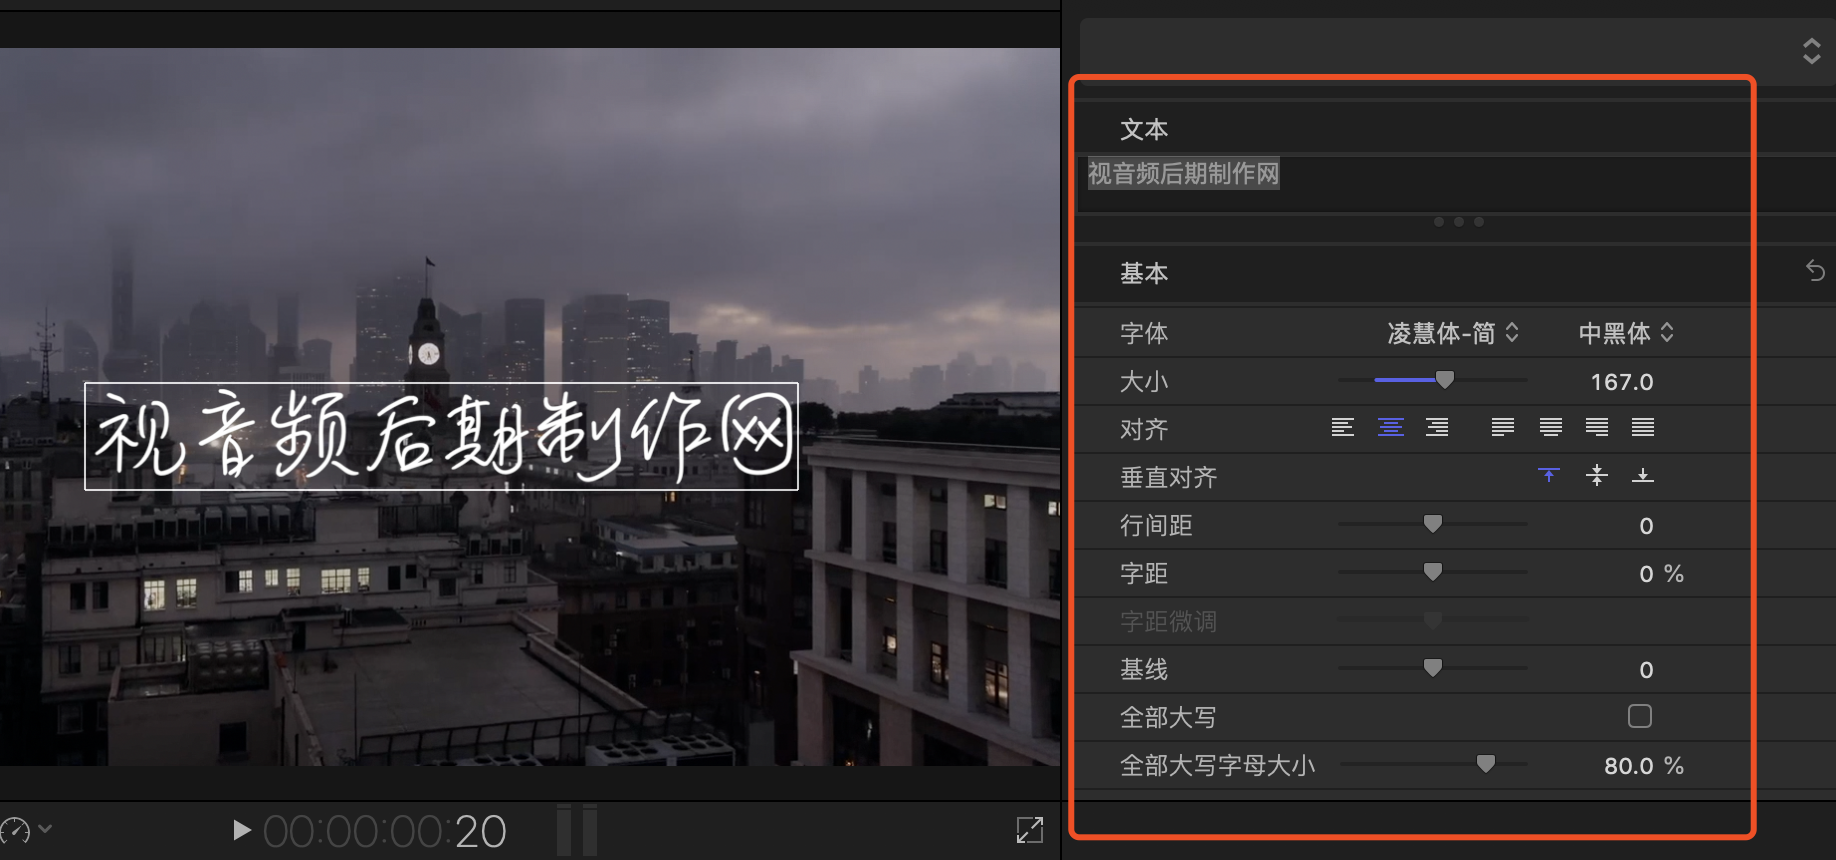Screen dimensions: 1836x860
Task: Justify text with last line right
Action: coord(1597,428)
